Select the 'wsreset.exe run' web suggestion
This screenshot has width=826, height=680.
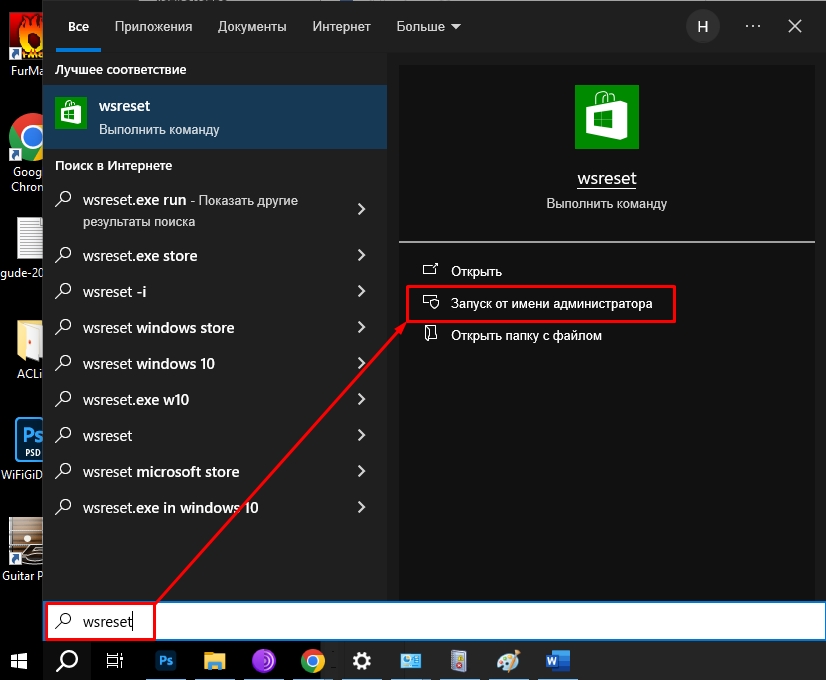click(190, 211)
